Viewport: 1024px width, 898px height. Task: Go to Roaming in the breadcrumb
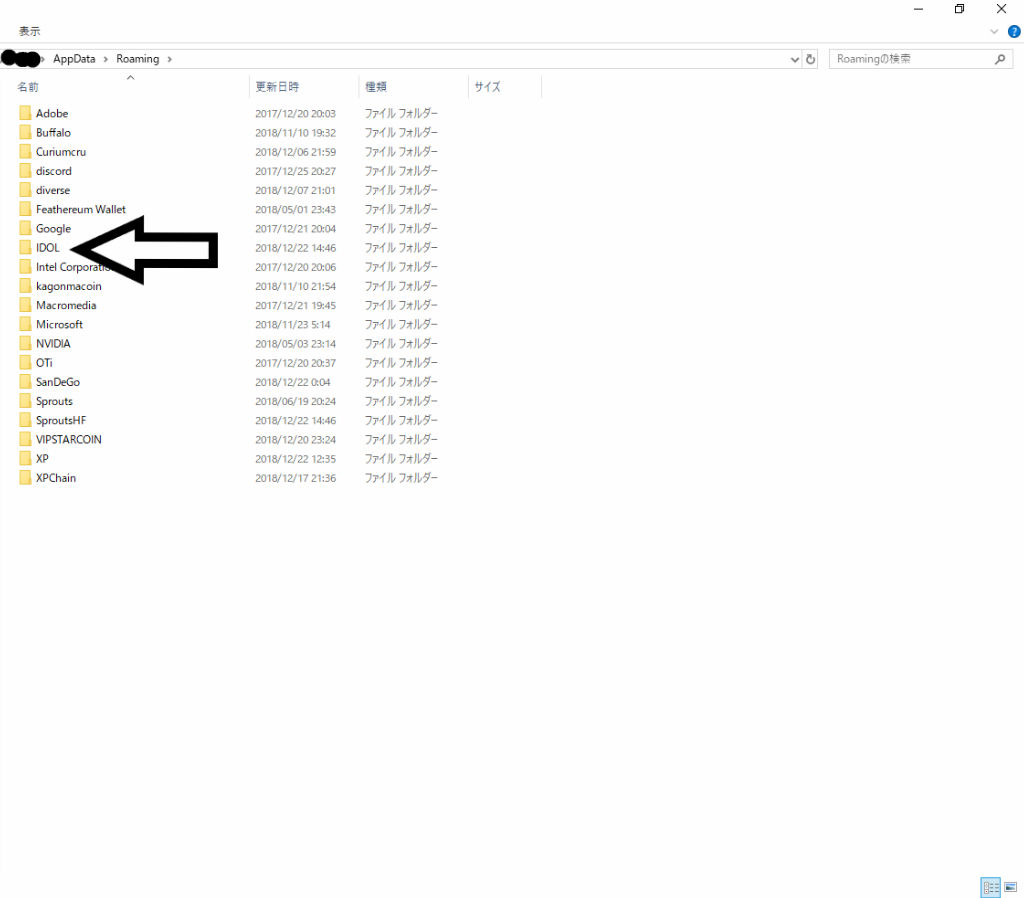click(138, 59)
